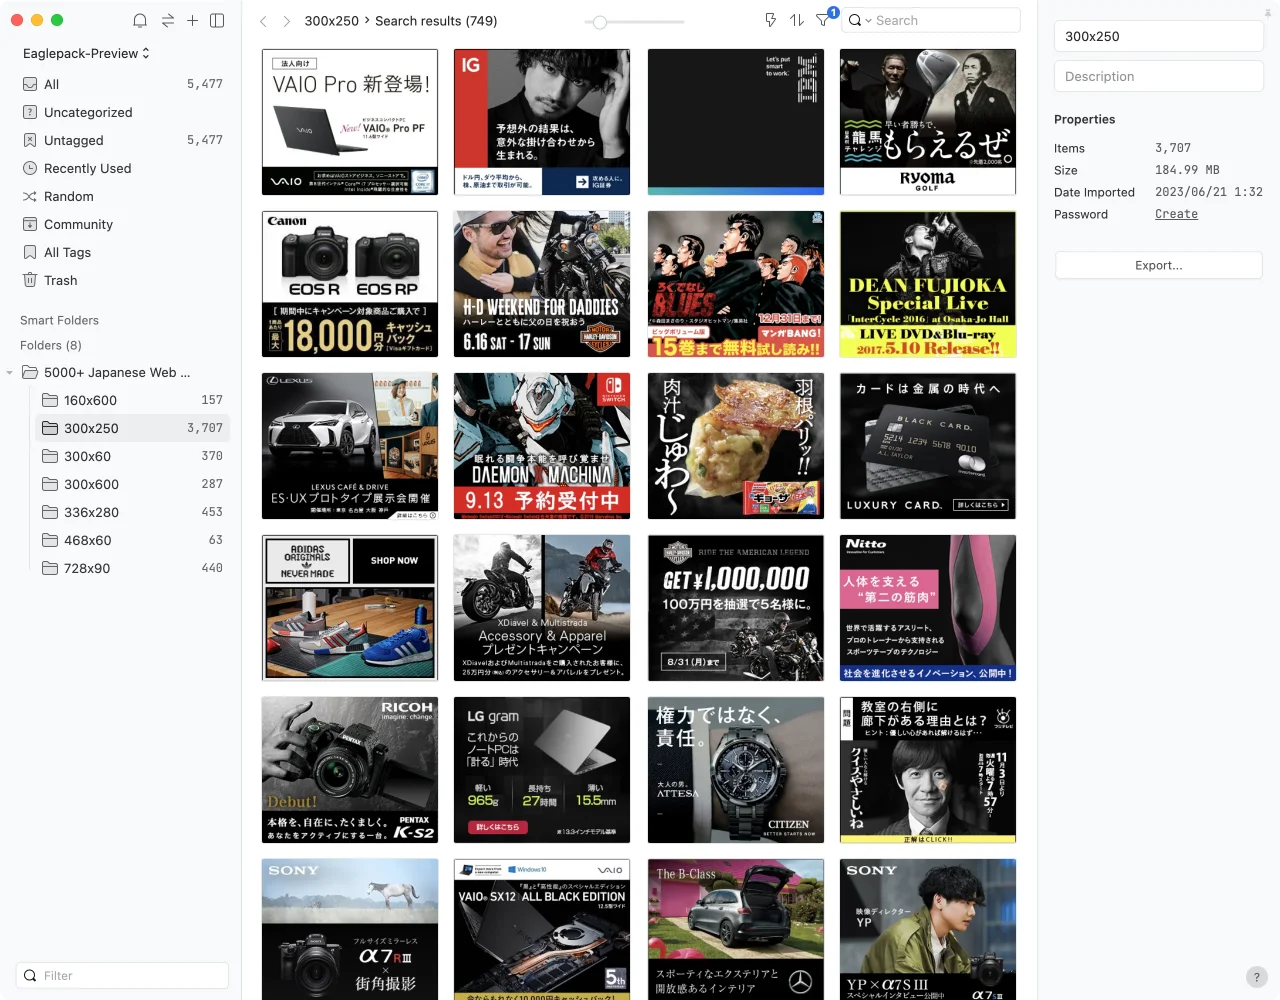
Task: Select the 468x60 folder
Action: [130, 540]
